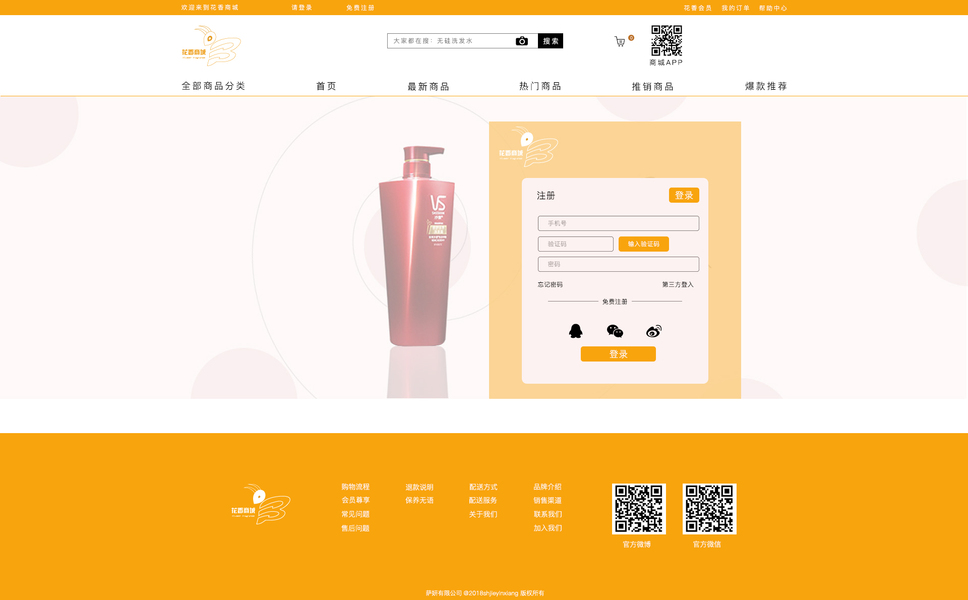Go to 首页 in navigation bar
The height and width of the screenshot is (600, 968).
326,86
